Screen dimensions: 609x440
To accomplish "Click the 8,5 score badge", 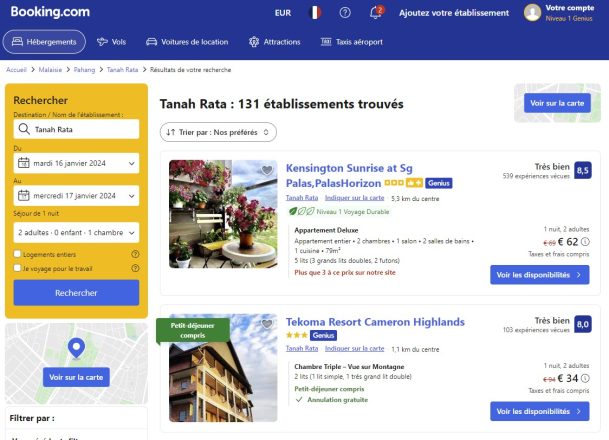I will coord(583,170).
